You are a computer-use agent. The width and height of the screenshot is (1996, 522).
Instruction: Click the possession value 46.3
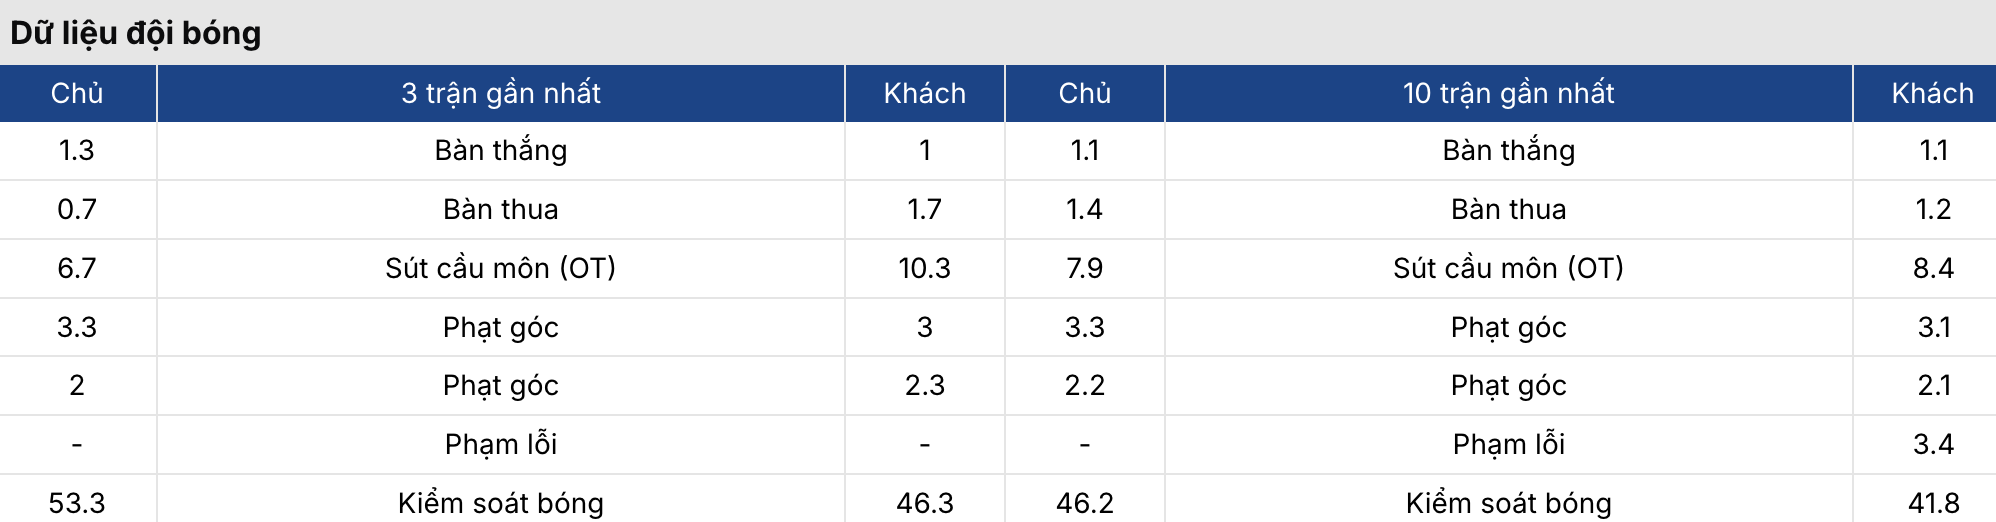tap(924, 502)
